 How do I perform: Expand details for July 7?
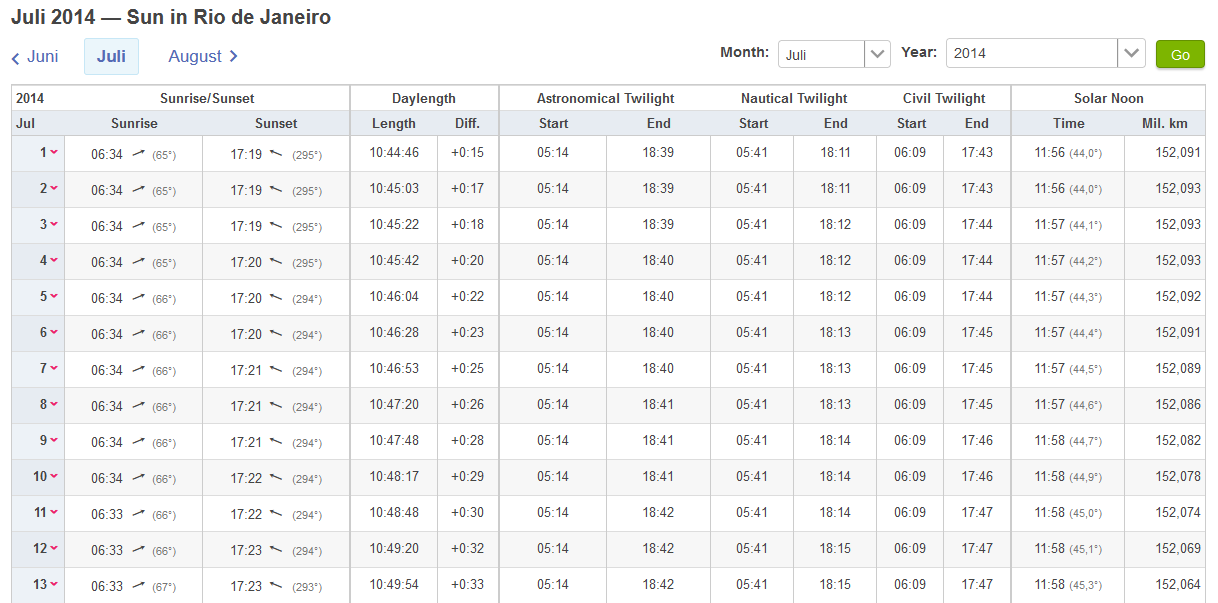53,369
